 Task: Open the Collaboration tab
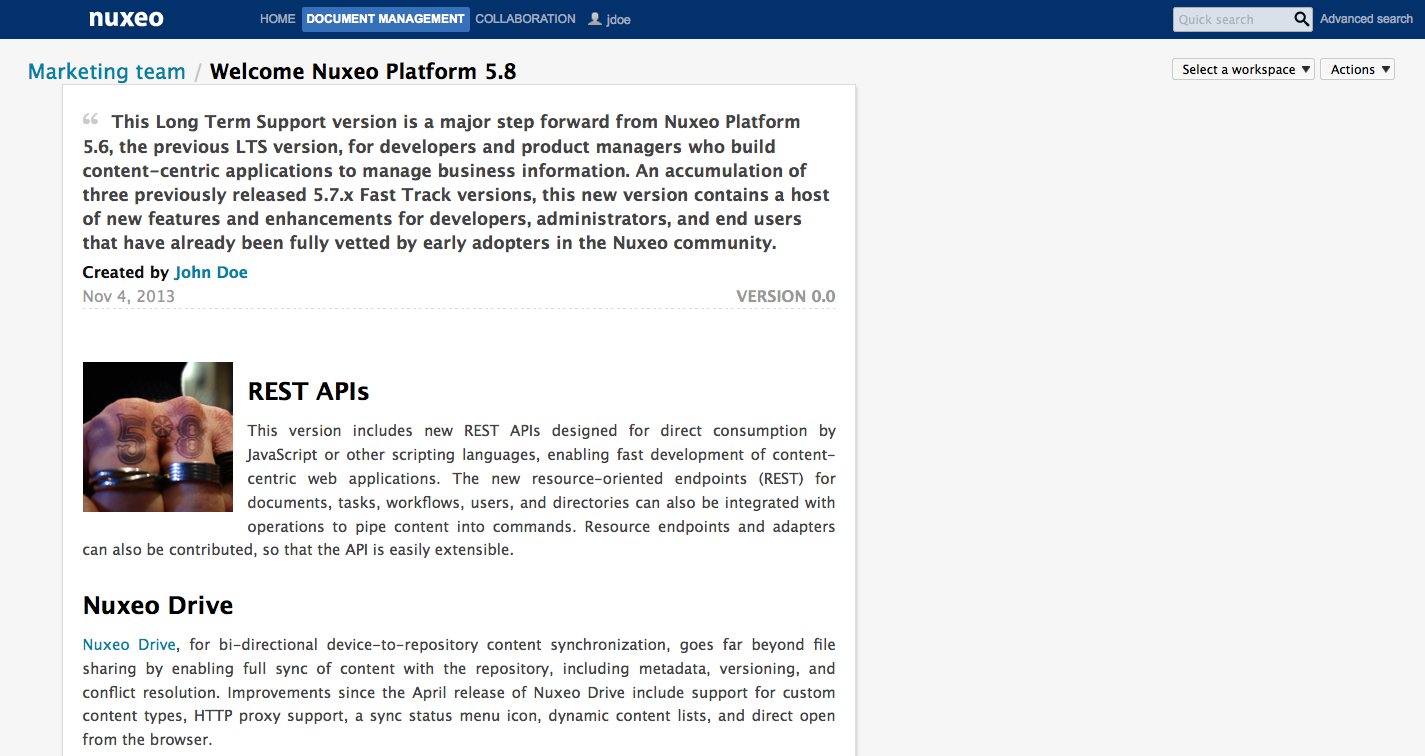click(x=525, y=19)
